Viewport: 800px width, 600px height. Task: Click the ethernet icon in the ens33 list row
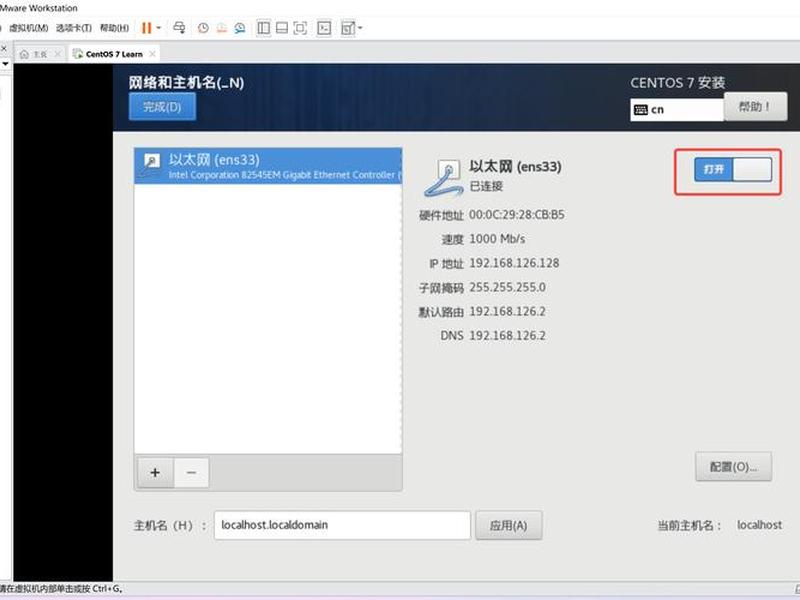151,164
